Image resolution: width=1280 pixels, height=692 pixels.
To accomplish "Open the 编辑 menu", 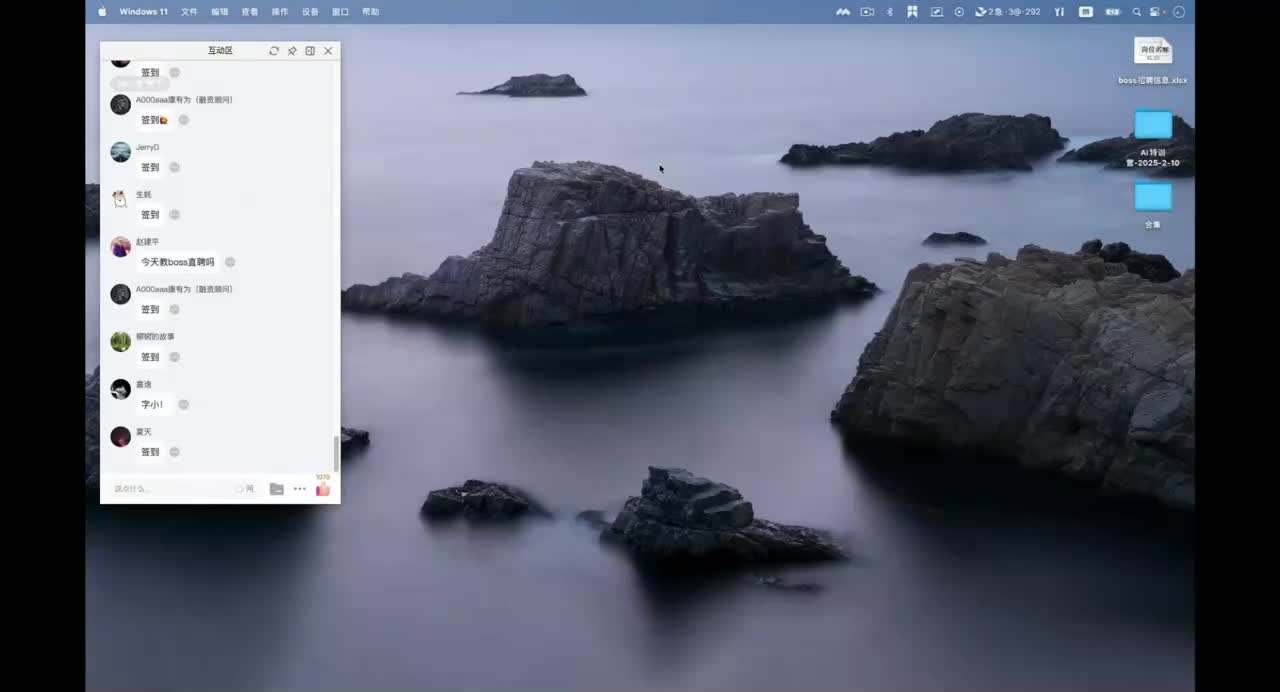I will coord(219,12).
